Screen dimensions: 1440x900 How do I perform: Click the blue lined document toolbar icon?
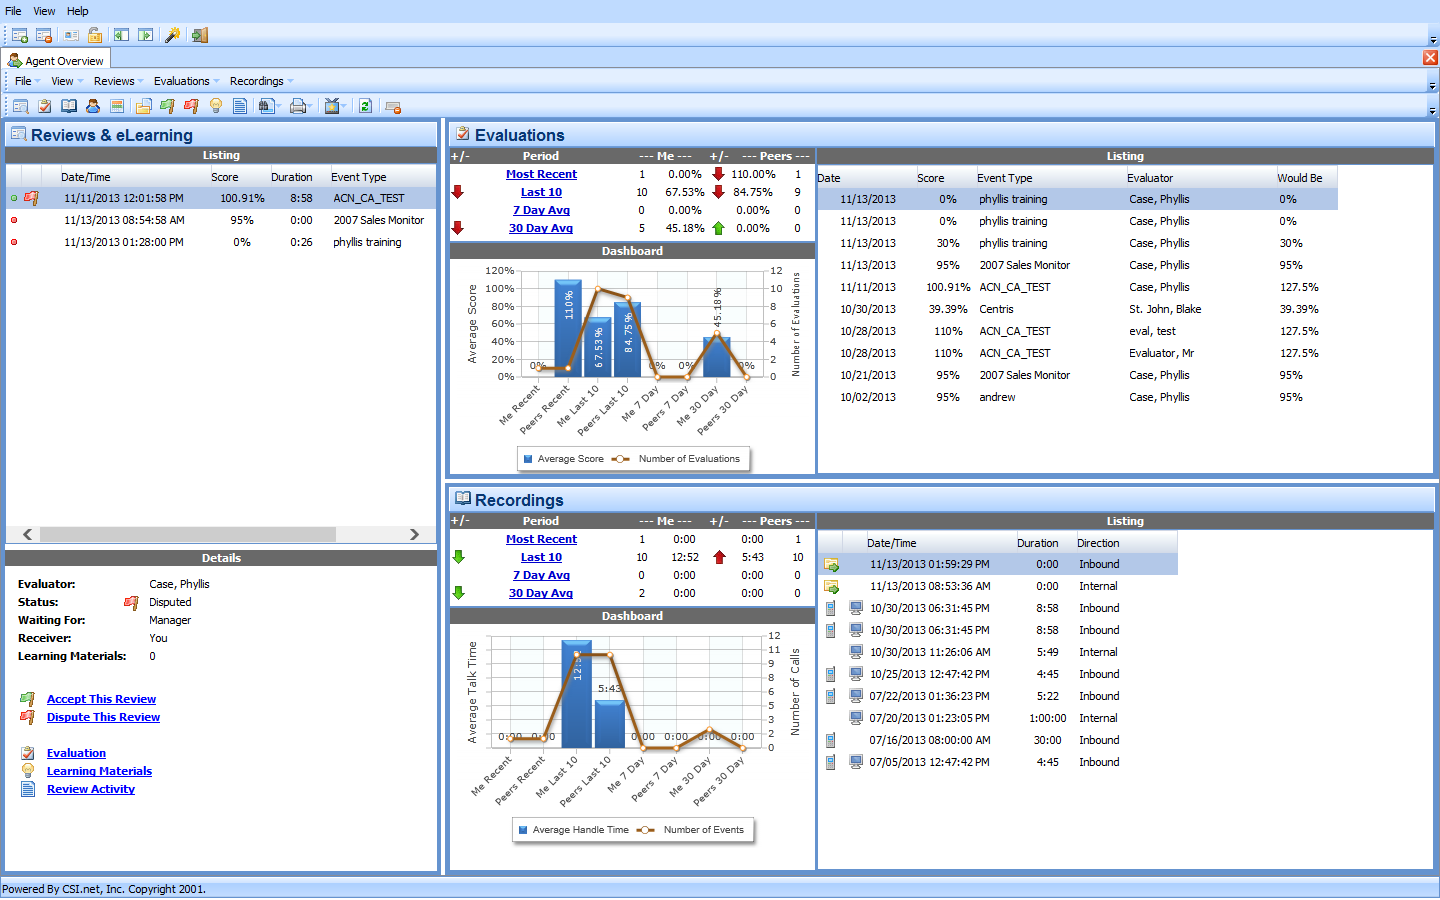(240, 106)
